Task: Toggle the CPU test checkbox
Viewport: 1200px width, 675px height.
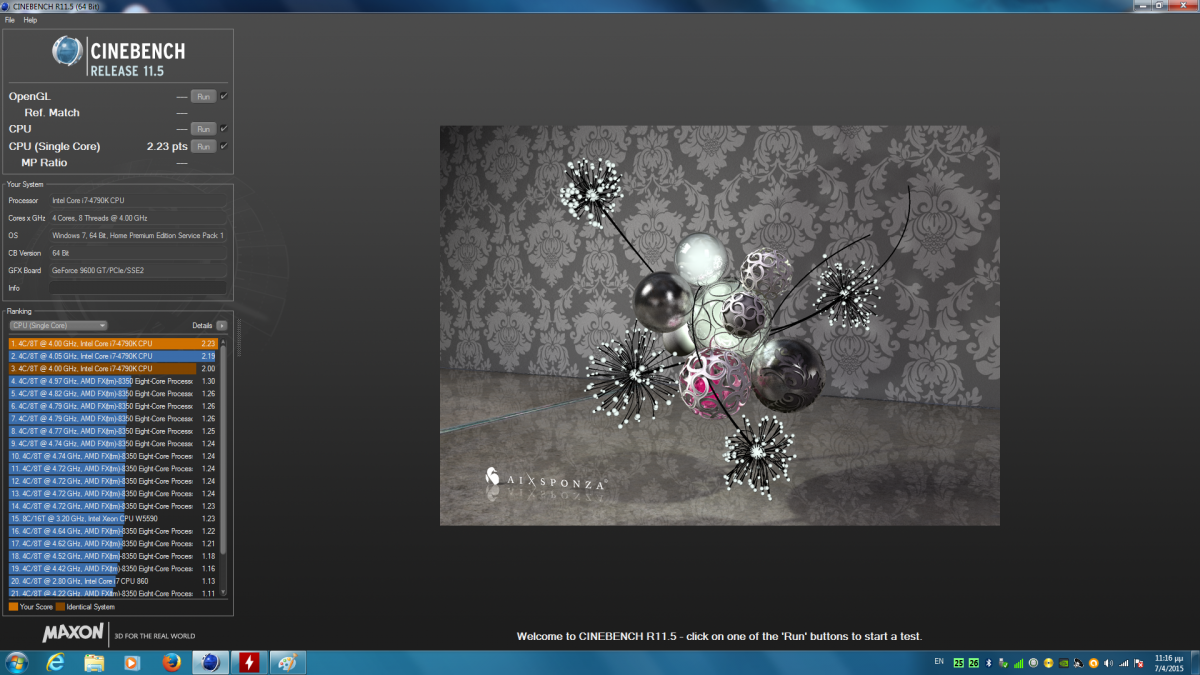Action: (x=224, y=129)
